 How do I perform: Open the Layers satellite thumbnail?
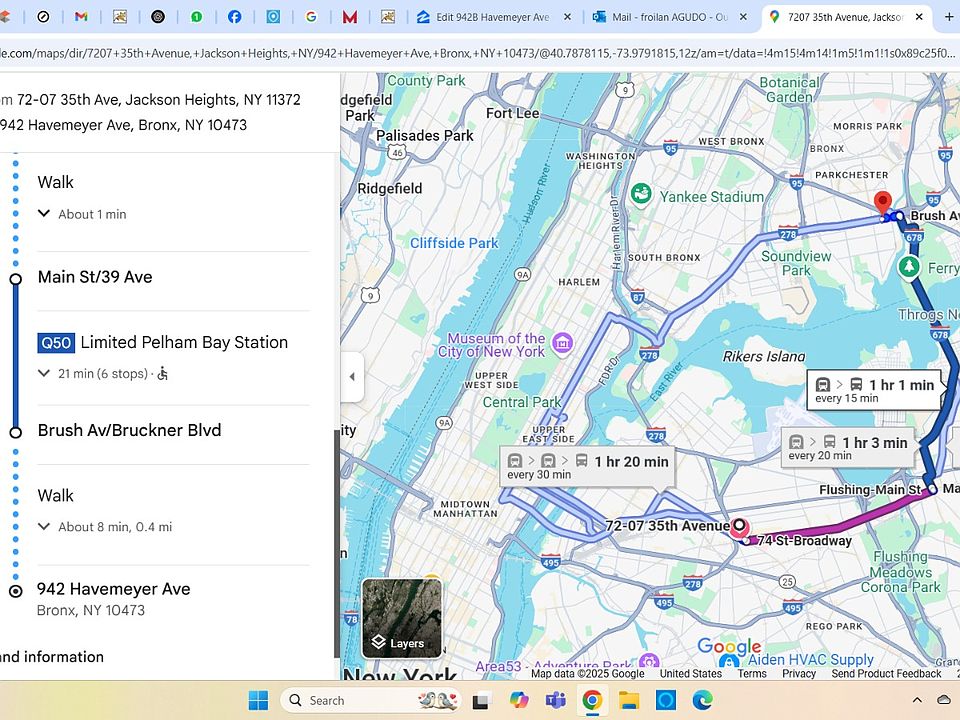click(402, 618)
